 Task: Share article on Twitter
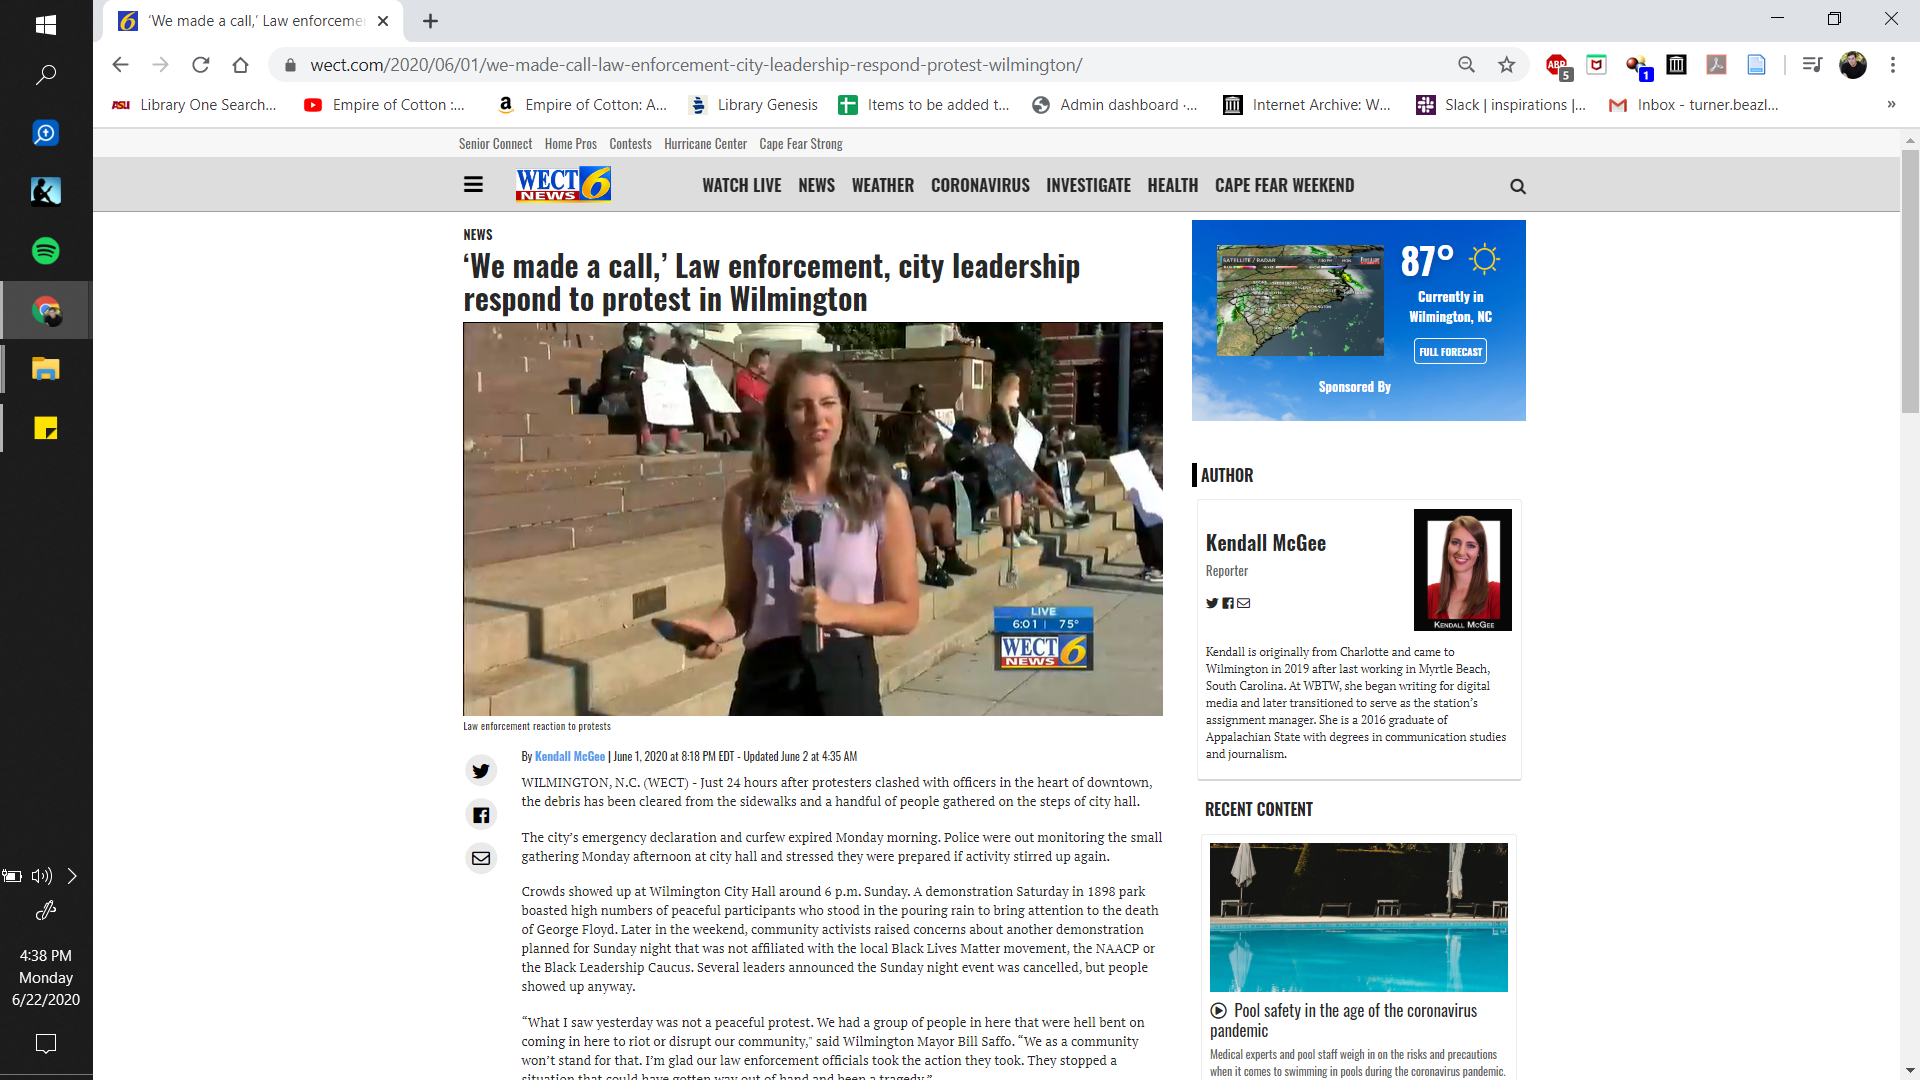coord(481,771)
